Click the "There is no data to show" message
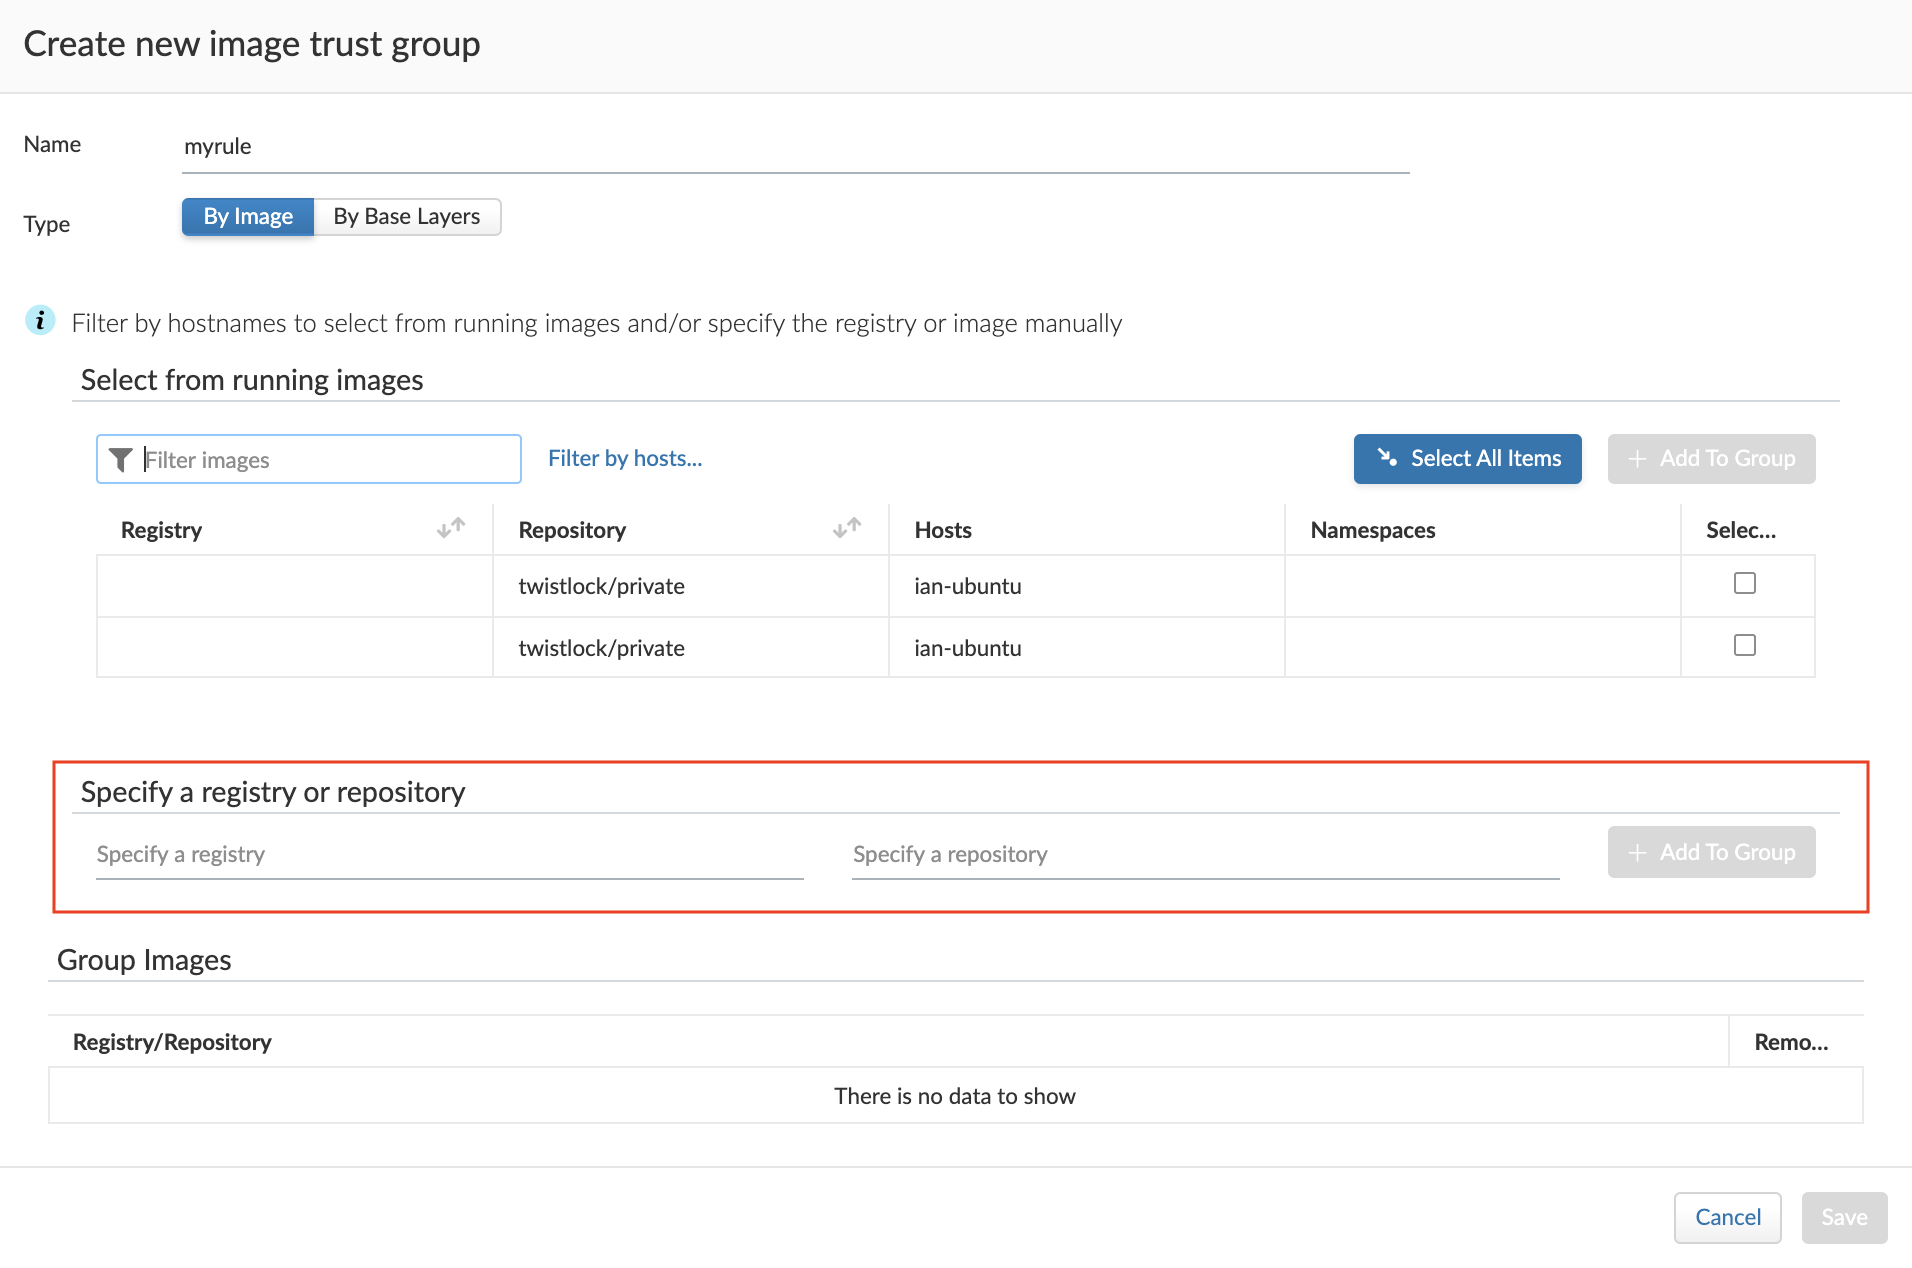The height and width of the screenshot is (1268, 1912). 955,1096
